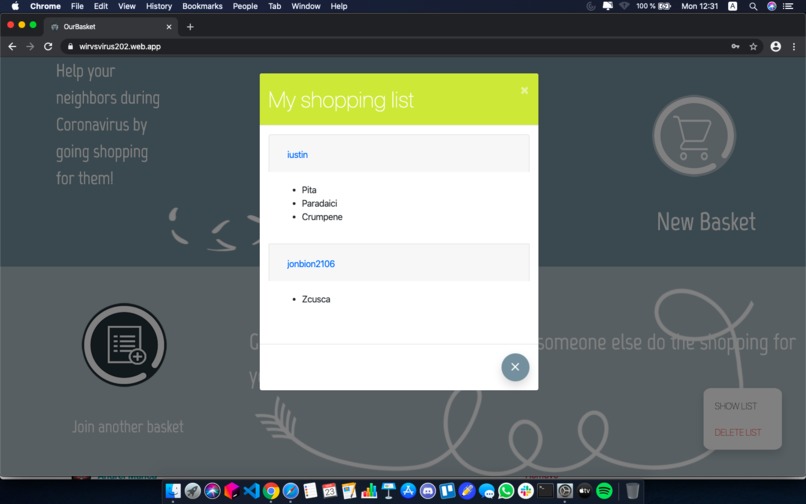The height and width of the screenshot is (504, 806).
Task: Open the saved passwords key icon
Action: click(x=736, y=46)
